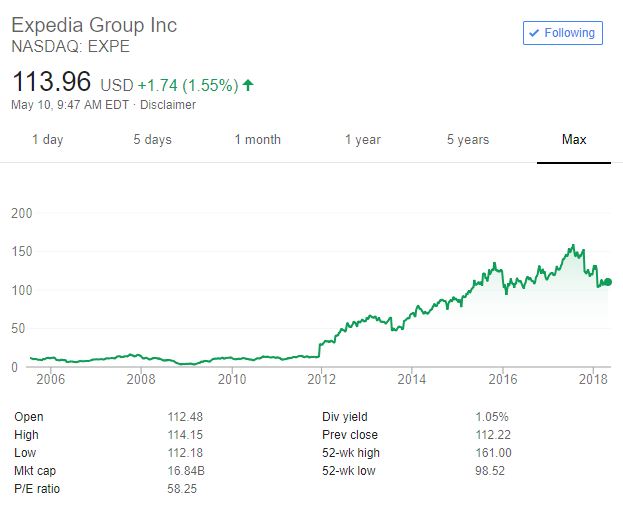Click the Max range tab

click(x=574, y=140)
